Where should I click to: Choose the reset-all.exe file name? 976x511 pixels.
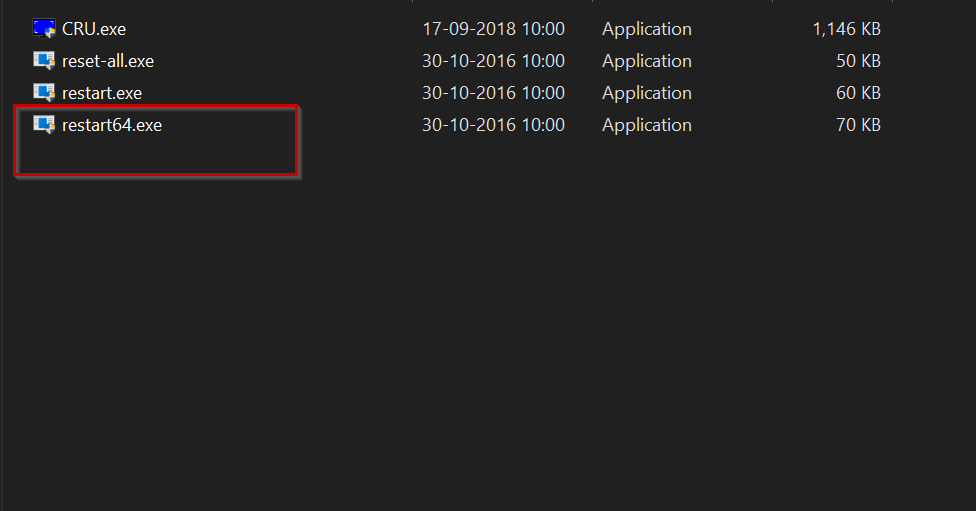pos(108,61)
